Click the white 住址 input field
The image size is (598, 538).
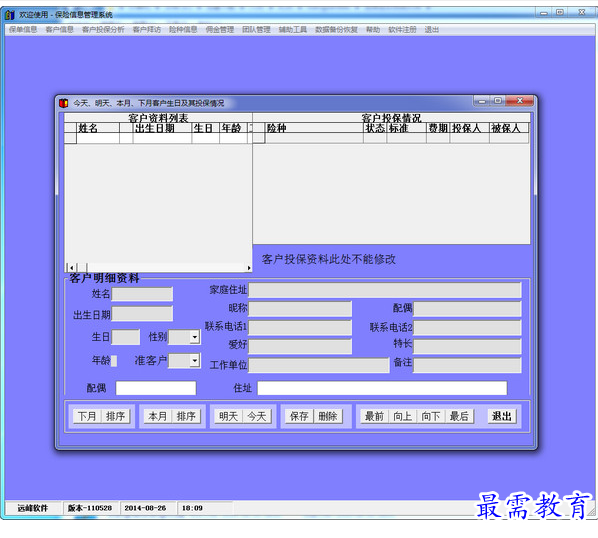(382, 388)
